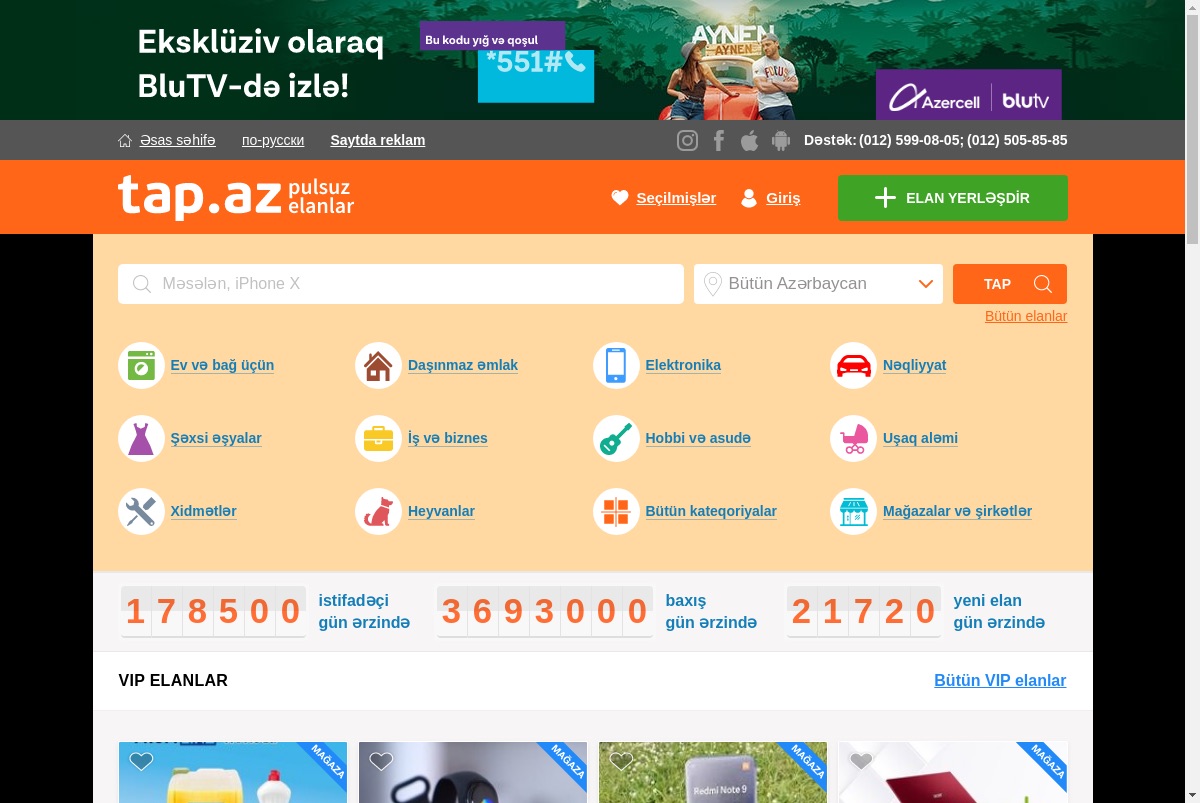Click the heart icon next to Seçilmişlər
The height and width of the screenshot is (803, 1200).
(x=620, y=198)
